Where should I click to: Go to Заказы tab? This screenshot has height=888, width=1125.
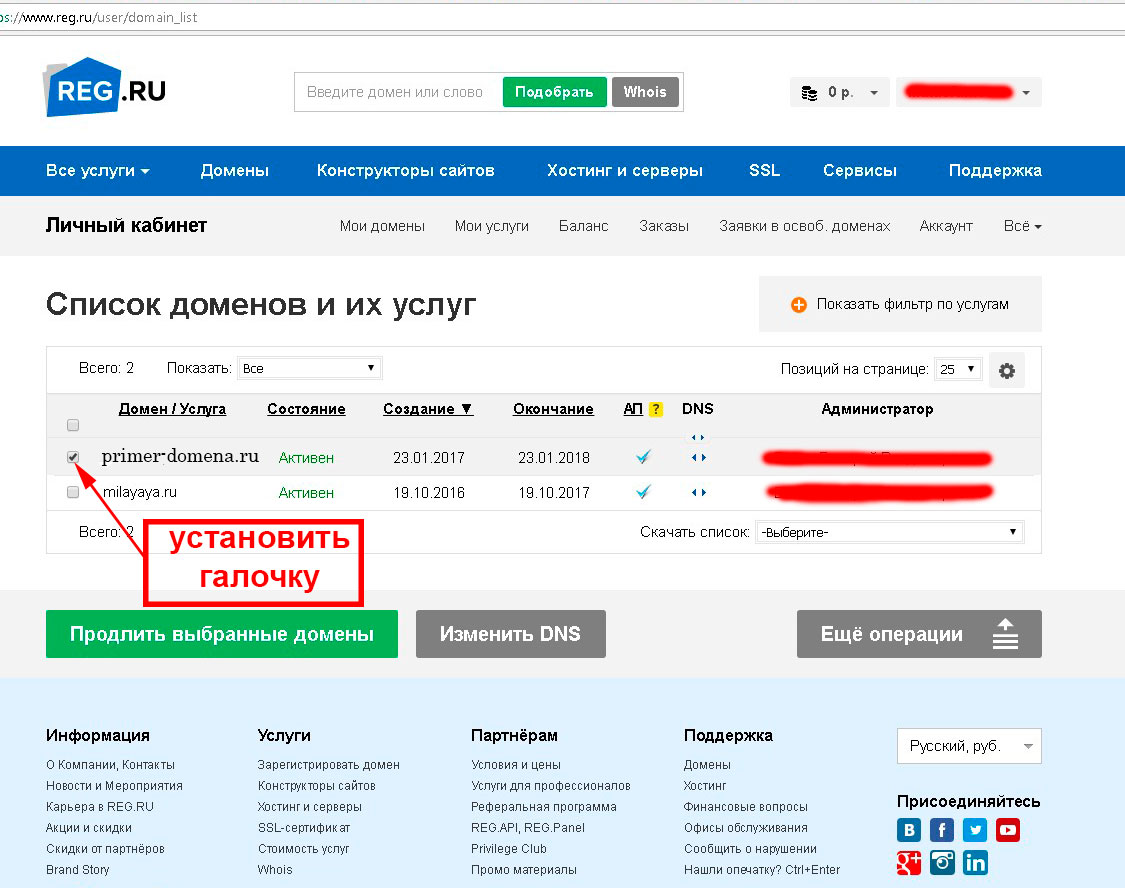664,226
